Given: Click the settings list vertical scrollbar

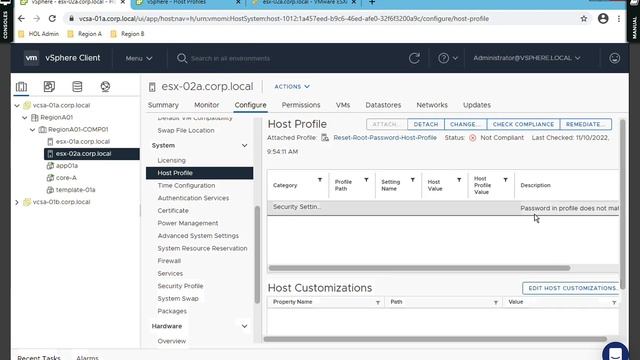Looking at the screenshot, I should [x=257, y=255].
